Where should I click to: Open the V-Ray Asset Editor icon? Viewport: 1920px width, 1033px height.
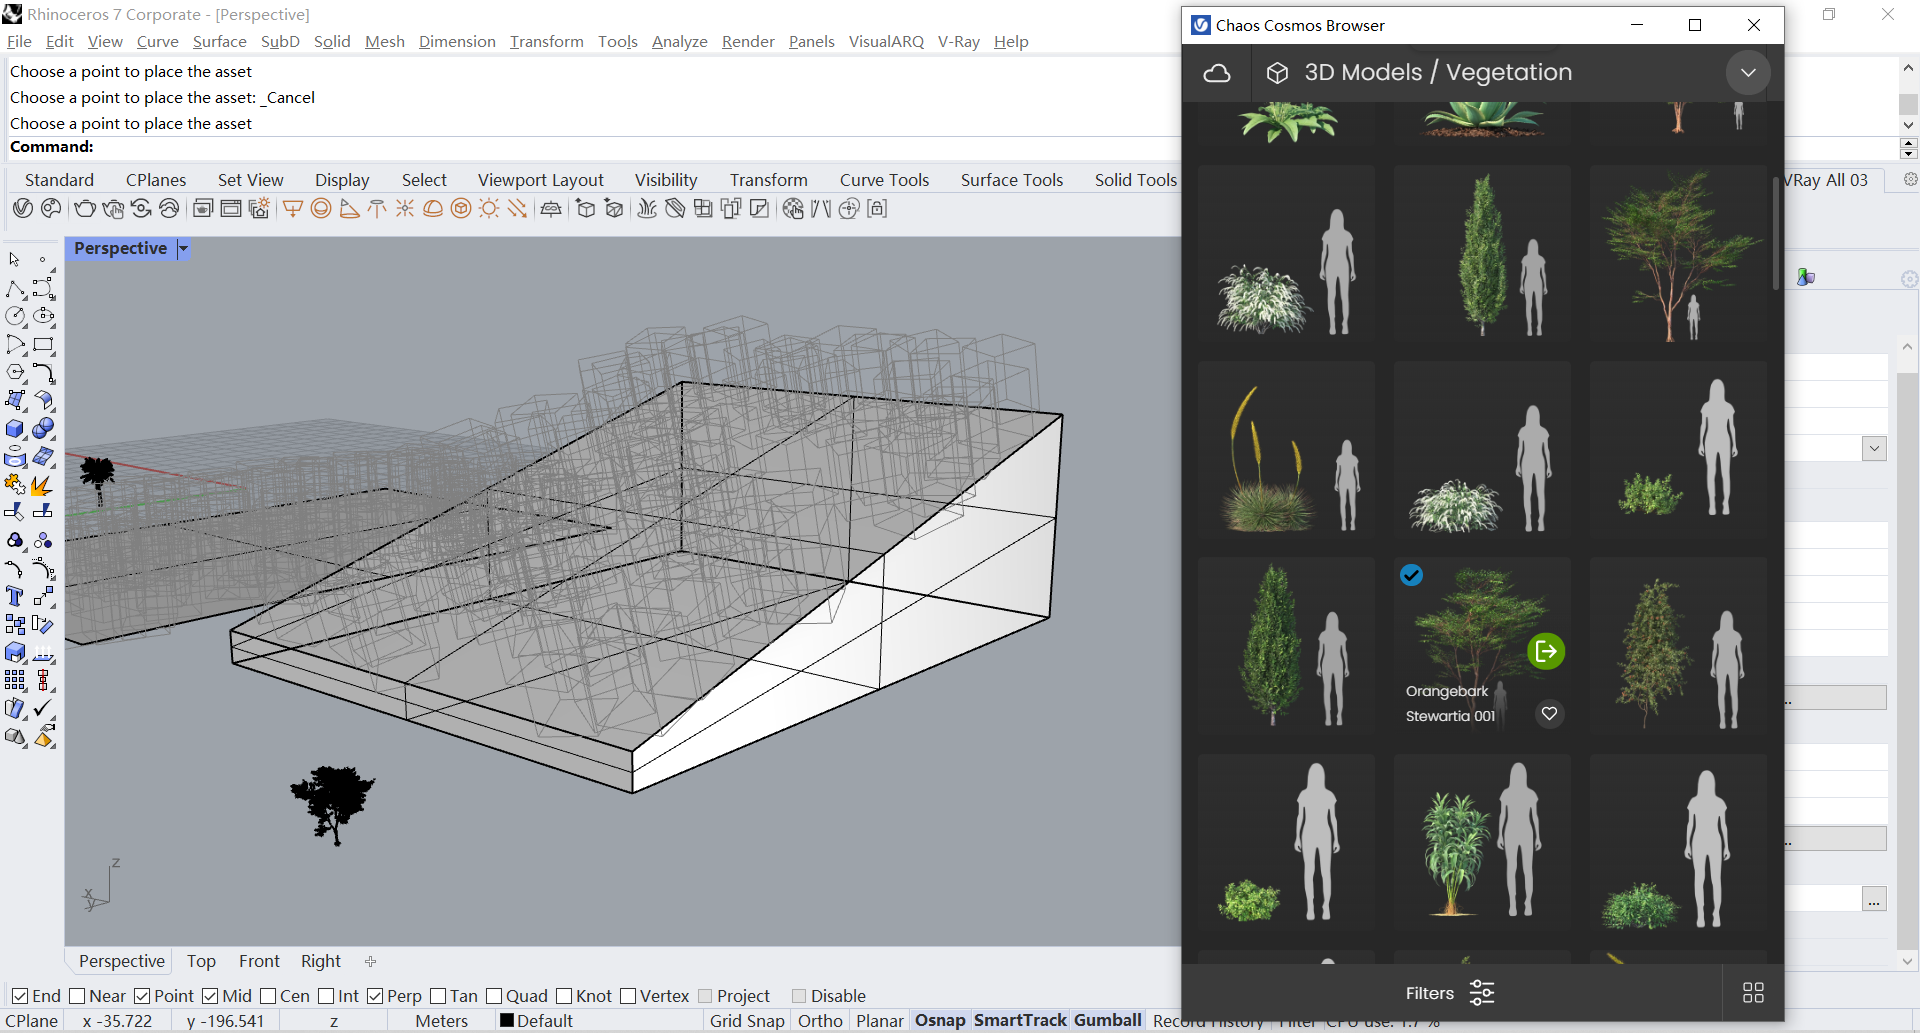23,209
